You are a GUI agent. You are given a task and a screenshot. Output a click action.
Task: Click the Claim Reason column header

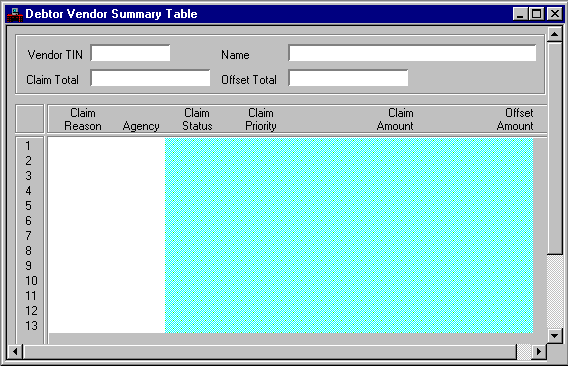(x=83, y=119)
